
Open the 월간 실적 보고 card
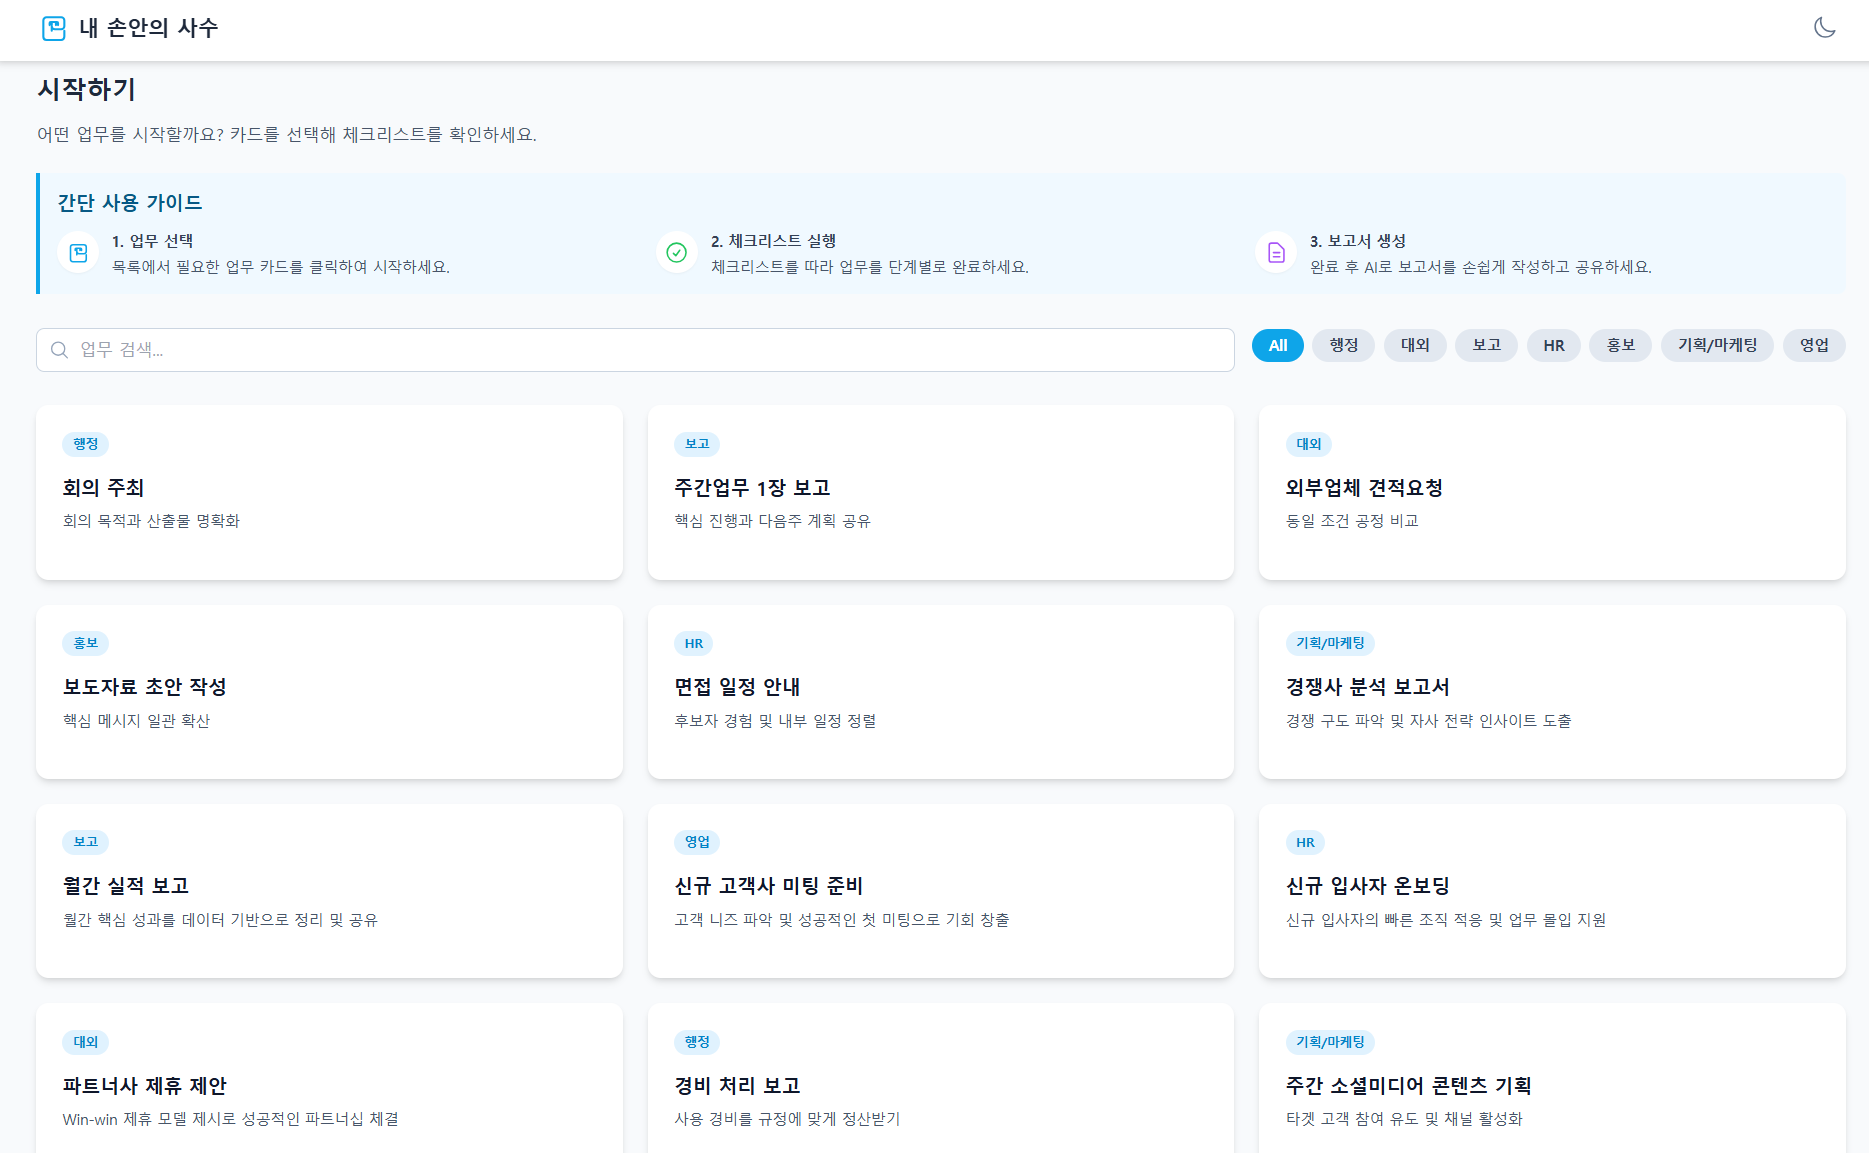tap(329, 891)
